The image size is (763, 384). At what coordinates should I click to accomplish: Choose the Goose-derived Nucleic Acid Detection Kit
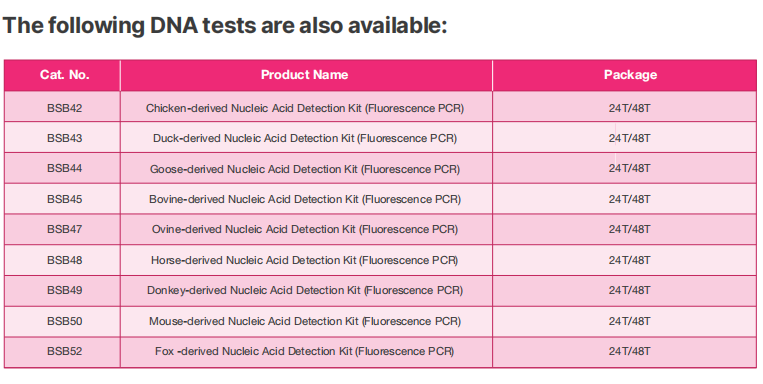point(305,169)
